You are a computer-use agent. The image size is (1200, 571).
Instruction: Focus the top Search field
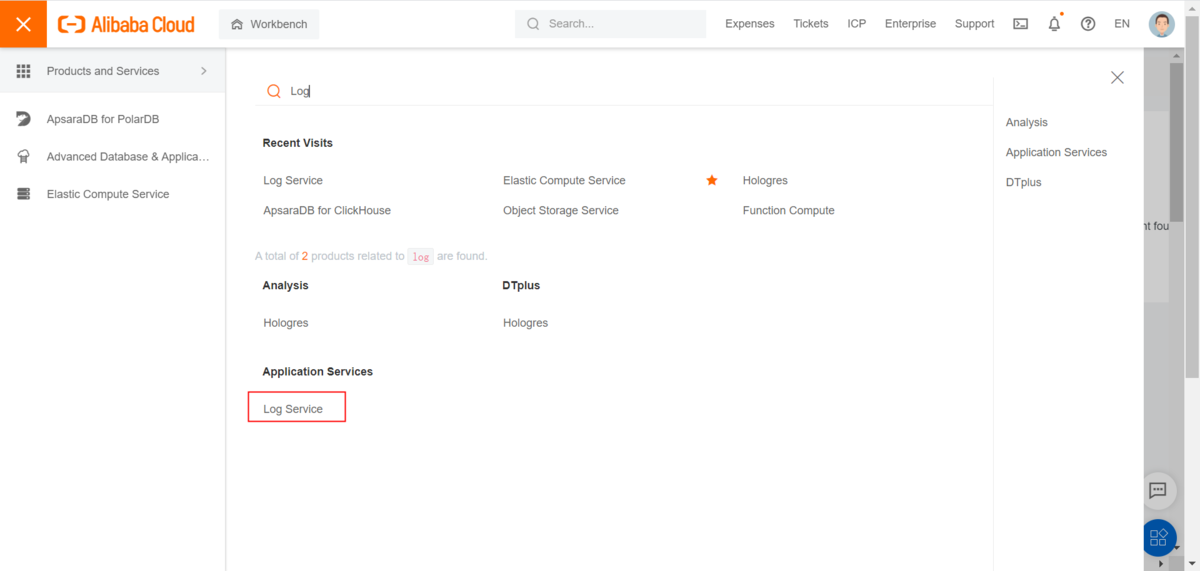coord(610,24)
